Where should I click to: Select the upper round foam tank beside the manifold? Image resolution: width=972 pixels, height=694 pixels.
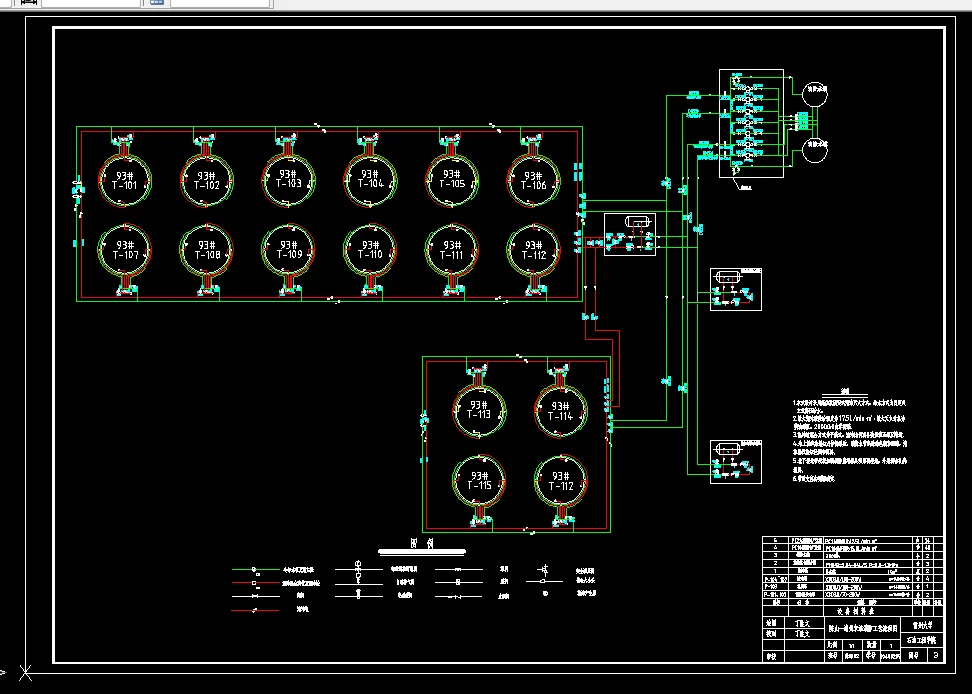(815, 94)
